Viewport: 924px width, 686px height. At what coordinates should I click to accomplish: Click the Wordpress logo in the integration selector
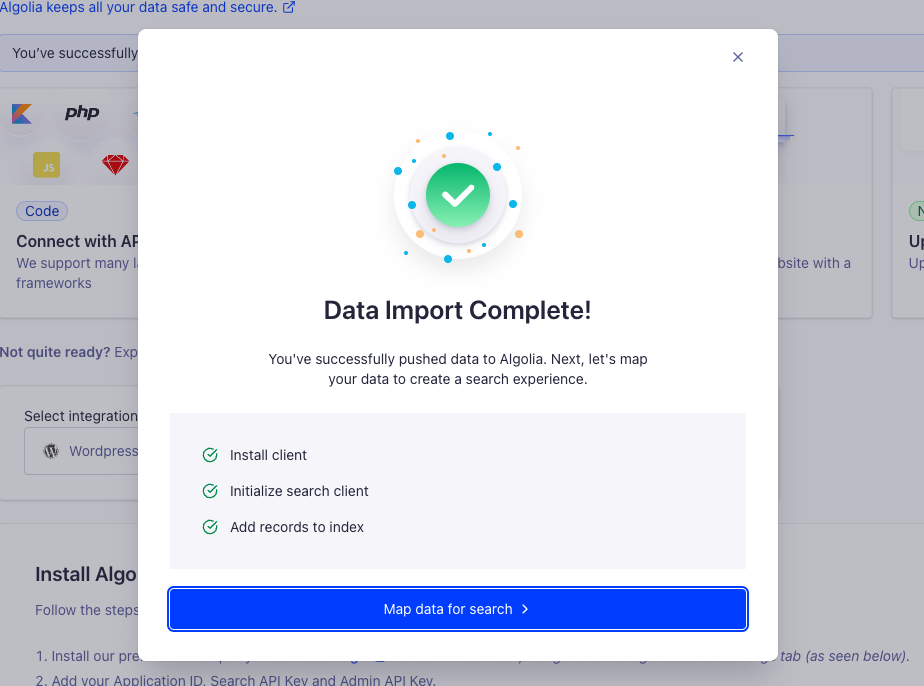[x=51, y=450]
